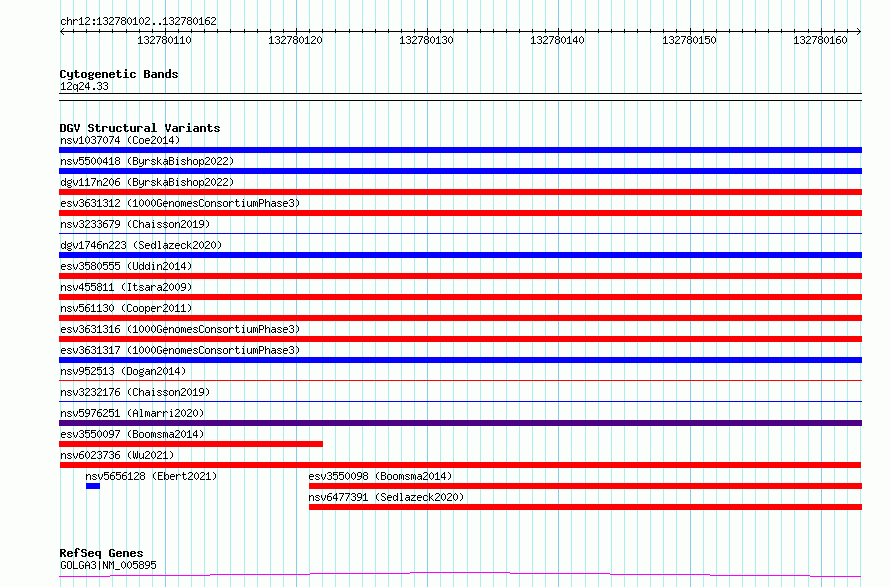Click the nsv5976251 (Almarri2020) label
This screenshot has height=587, width=890.
click(132, 413)
